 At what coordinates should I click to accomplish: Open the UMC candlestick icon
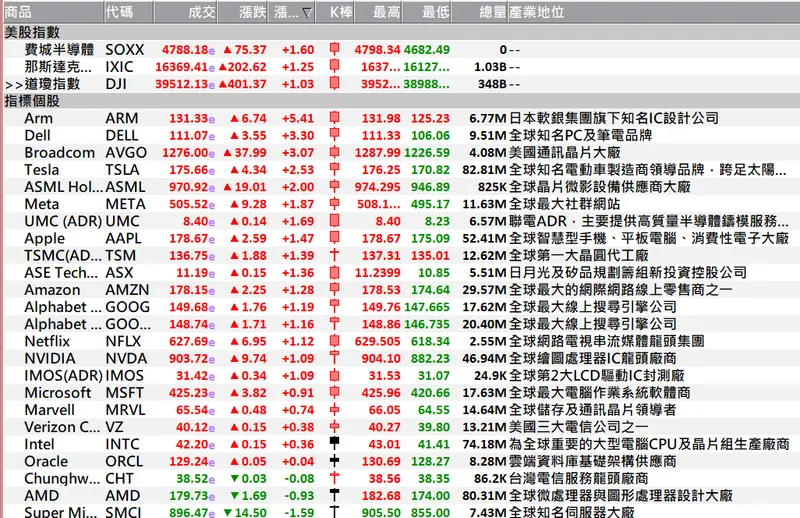click(334, 220)
